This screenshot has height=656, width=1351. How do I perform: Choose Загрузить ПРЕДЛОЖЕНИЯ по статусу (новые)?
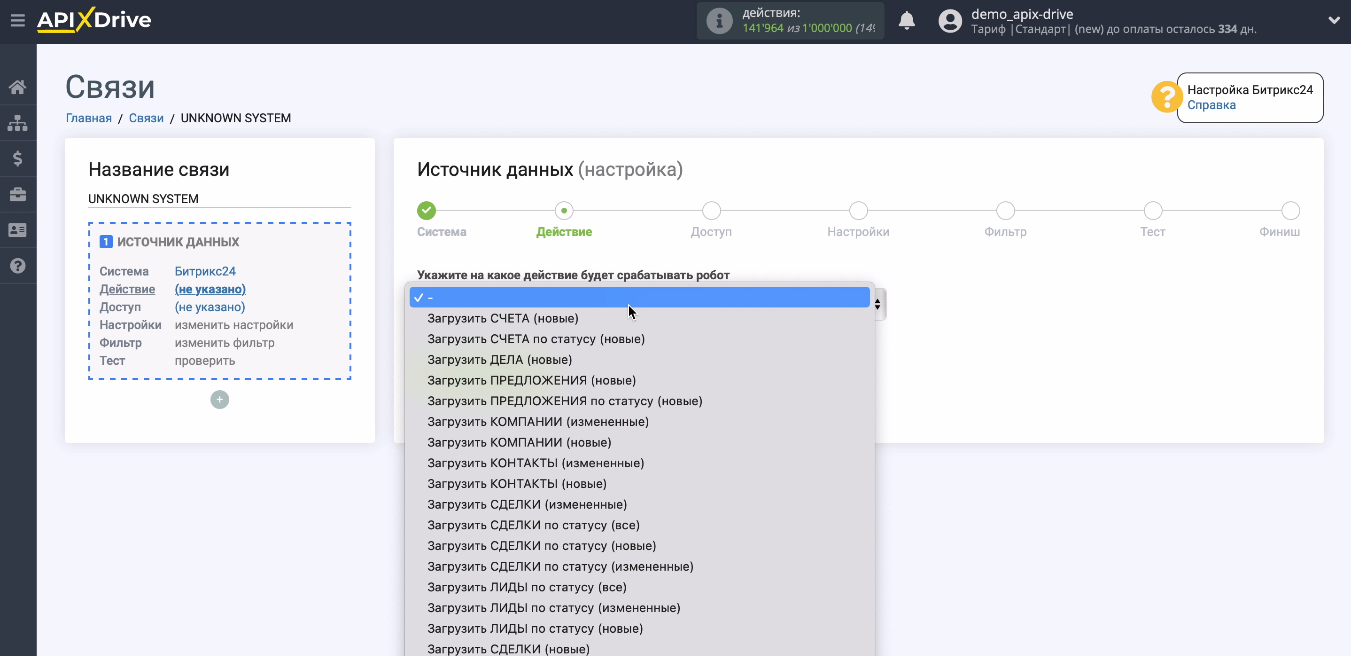(640, 401)
